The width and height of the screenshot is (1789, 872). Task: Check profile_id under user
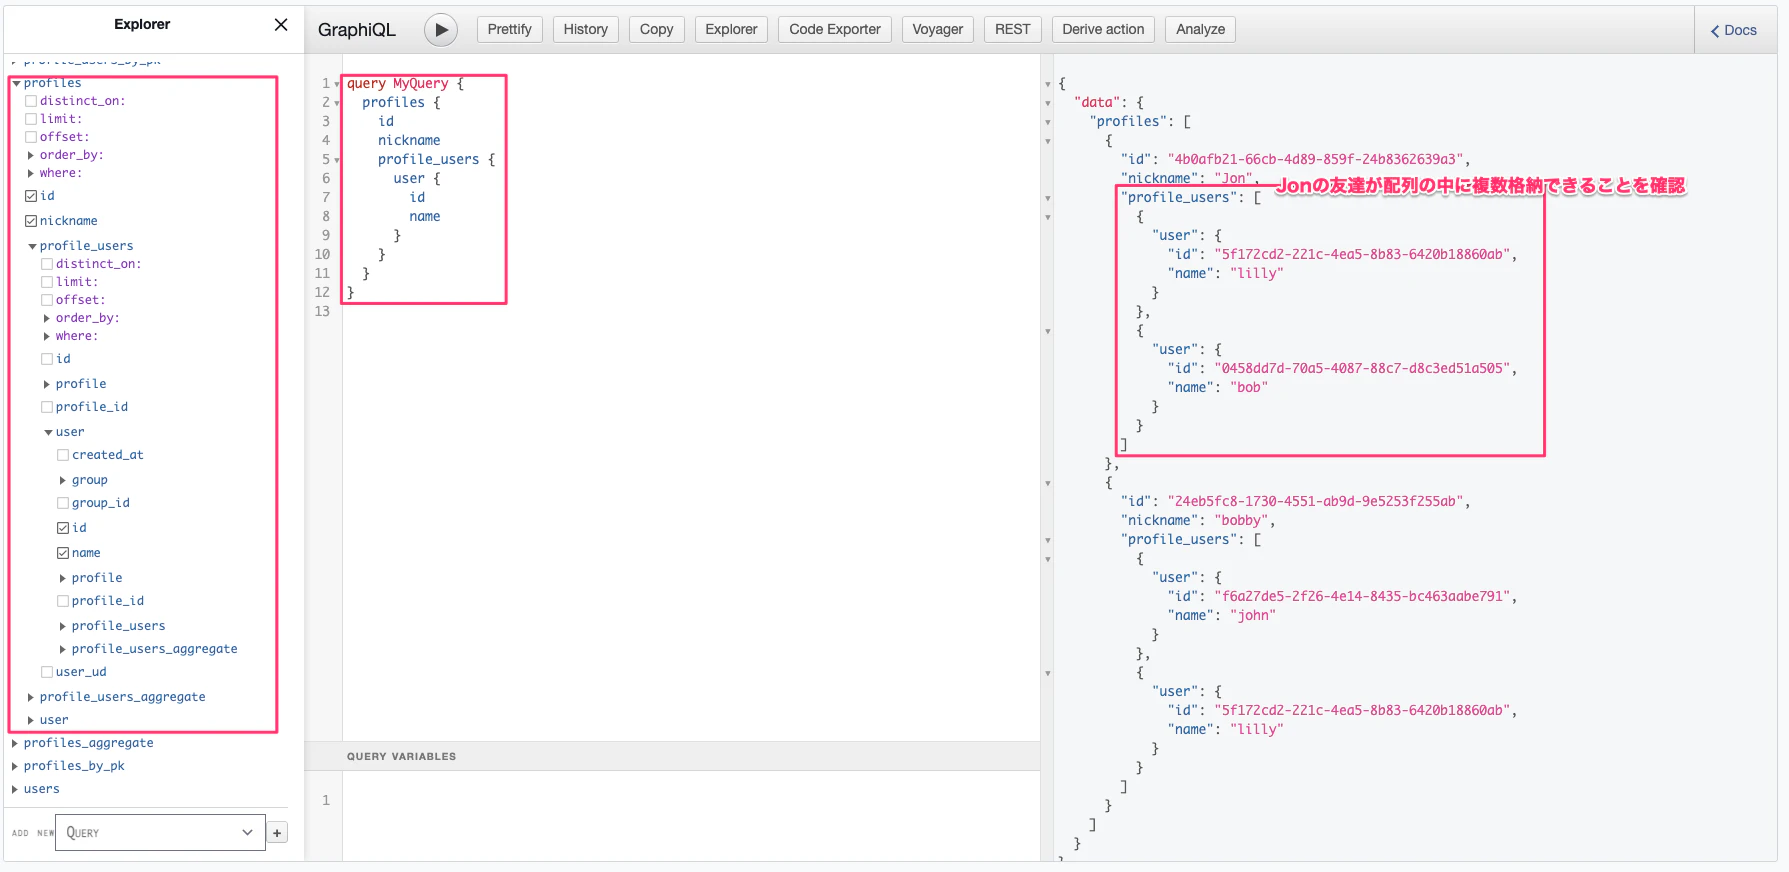click(x=63, y=601)
